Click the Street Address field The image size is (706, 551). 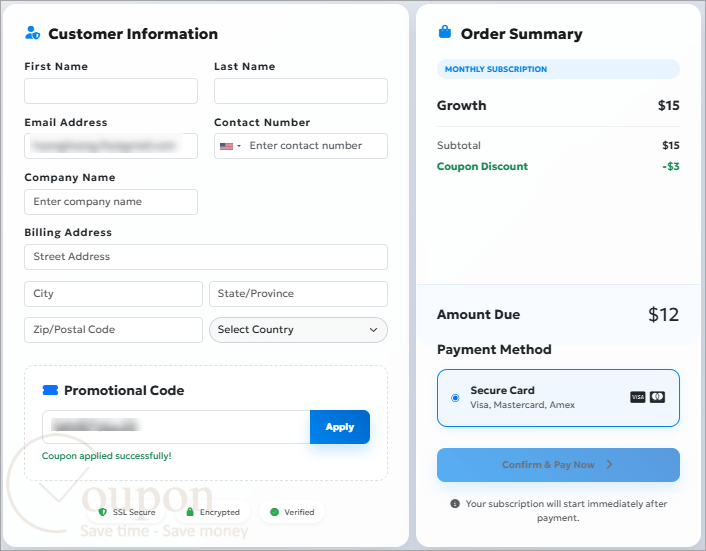(x=206, y=257)
